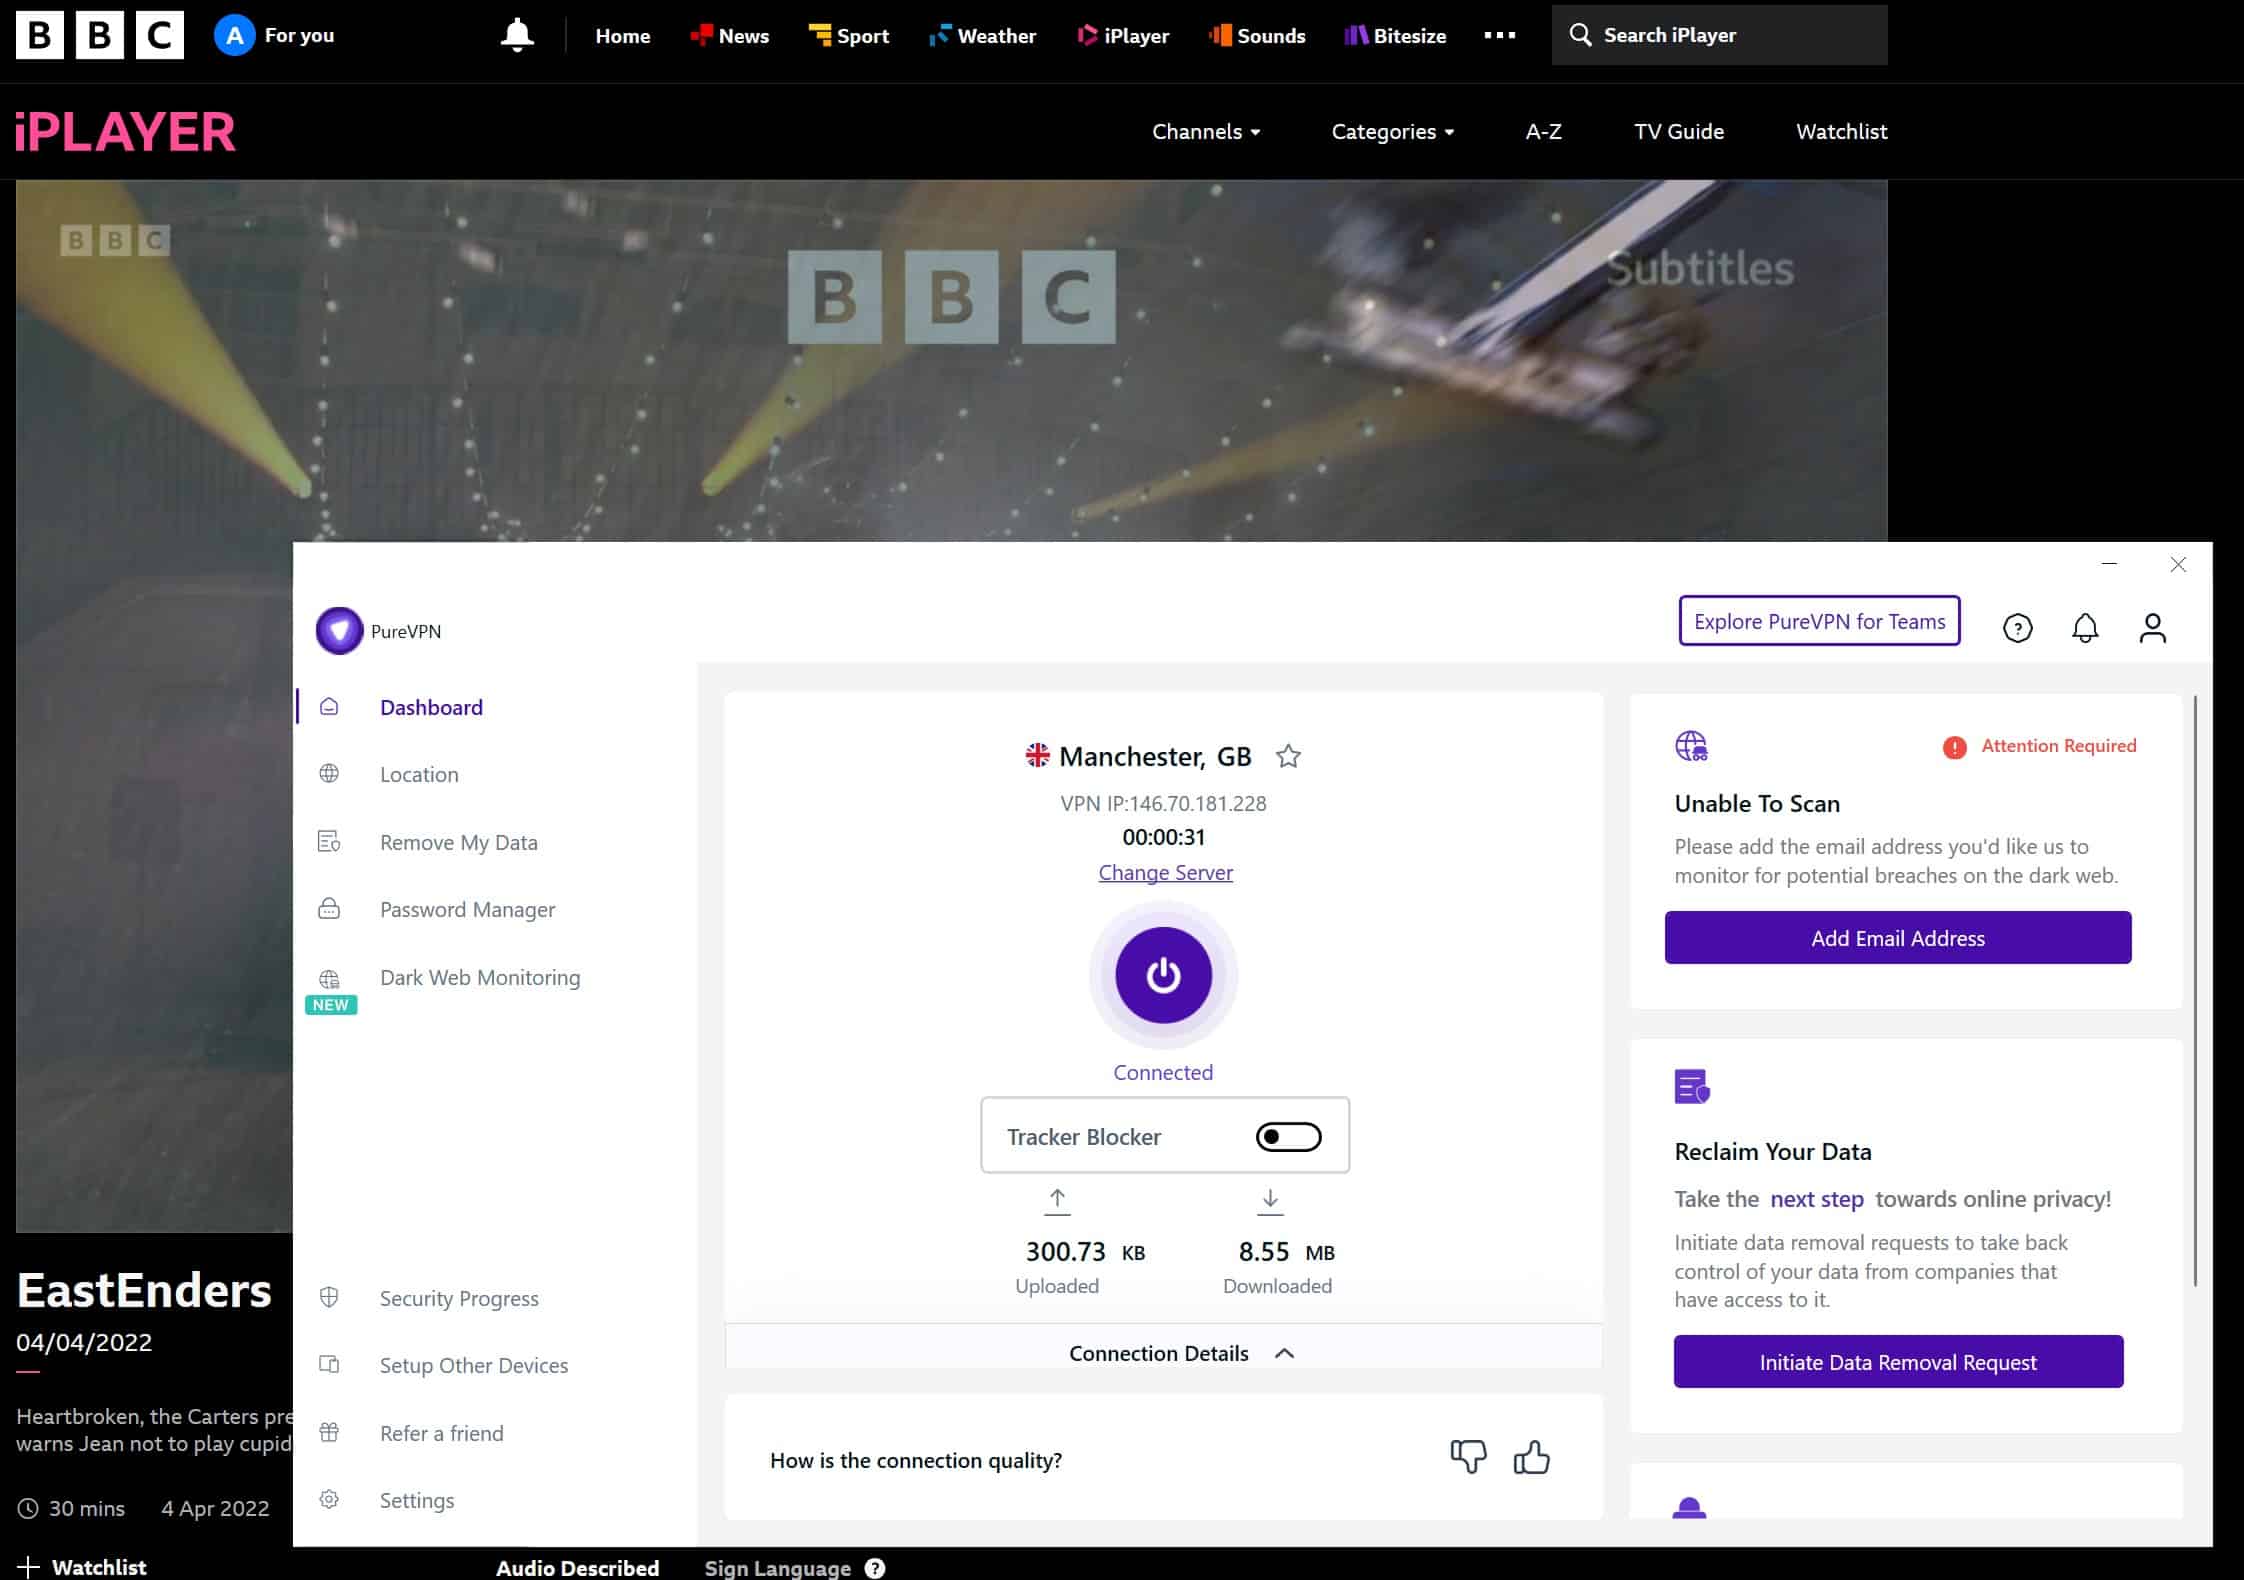Open iPlayer link in BBC top navigation
Image resolution: width=2244 pixels, height=1580 pixels.
[x=1124, y=36]
